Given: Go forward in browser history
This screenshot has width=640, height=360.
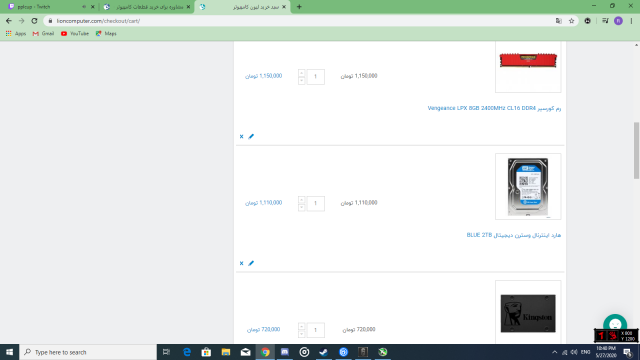Looking at the screenshot, I should click(22, 21).
